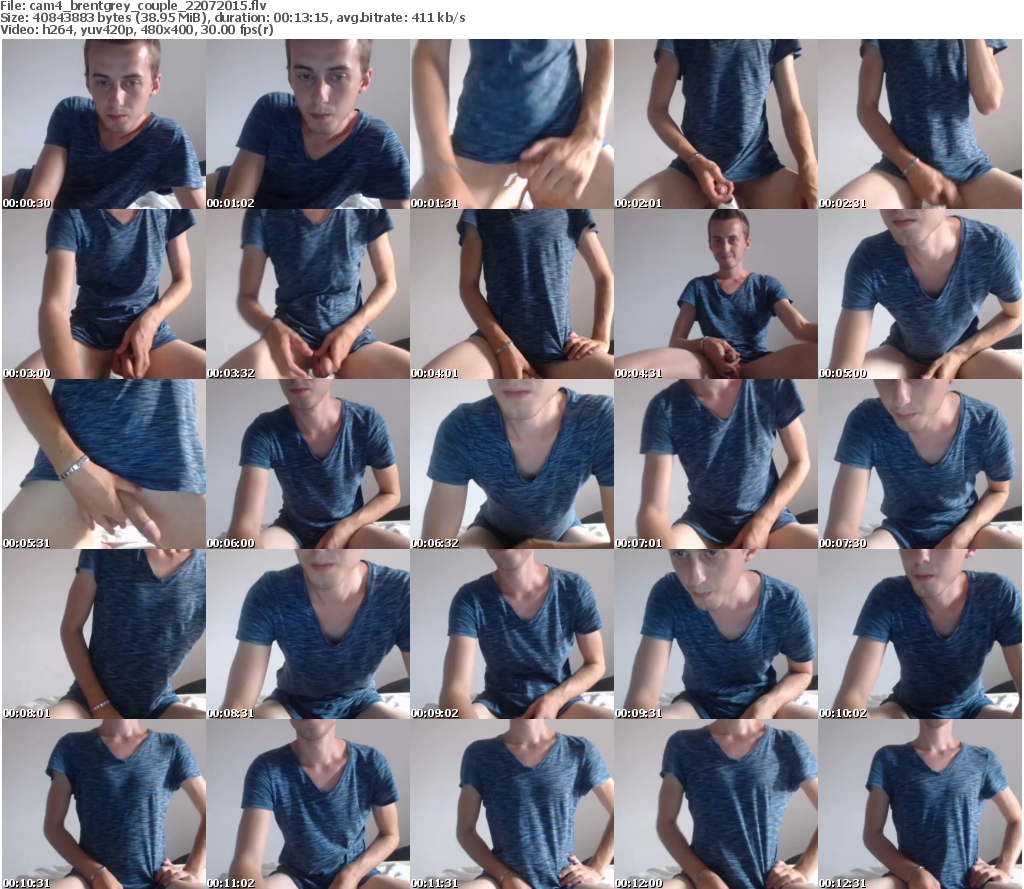Select the thumbnail marked 00:10:02
The height and width of the screenshot is (889, 1024).
click(x=920, y=634)
